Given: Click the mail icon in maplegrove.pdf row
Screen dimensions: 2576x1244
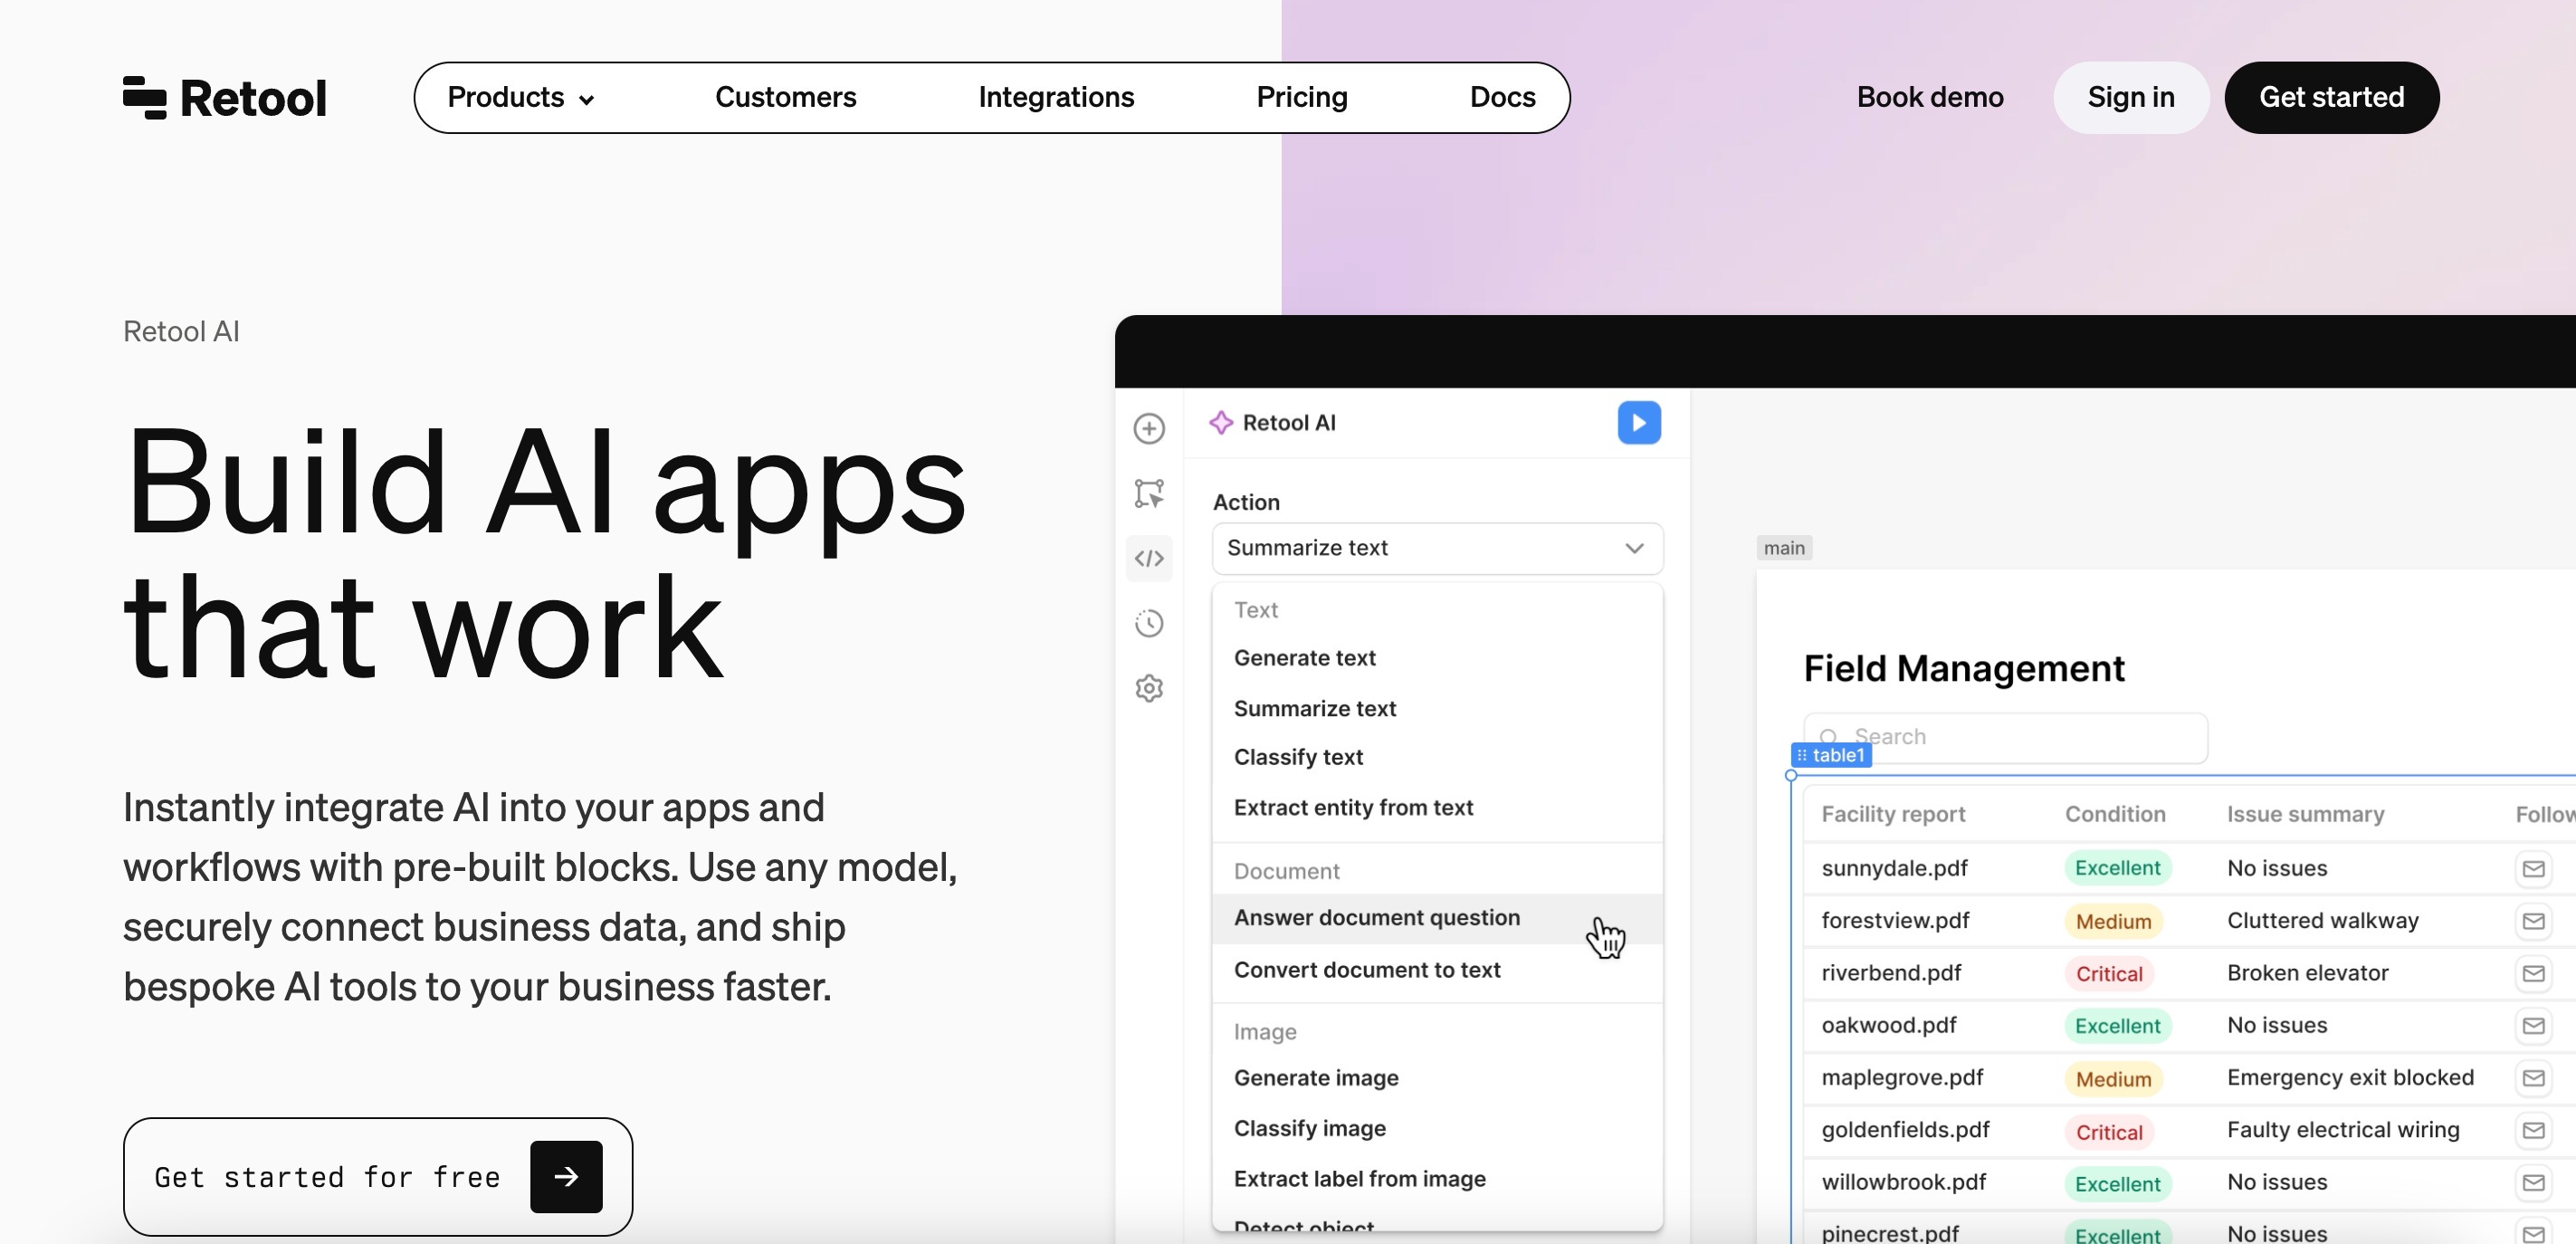Looking at the screenshot, I should tap(2533, 1078).
